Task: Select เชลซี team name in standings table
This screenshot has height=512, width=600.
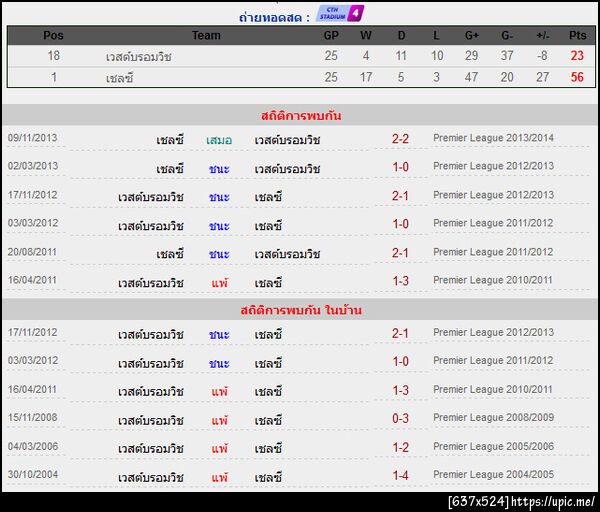Action: (119, 78)
